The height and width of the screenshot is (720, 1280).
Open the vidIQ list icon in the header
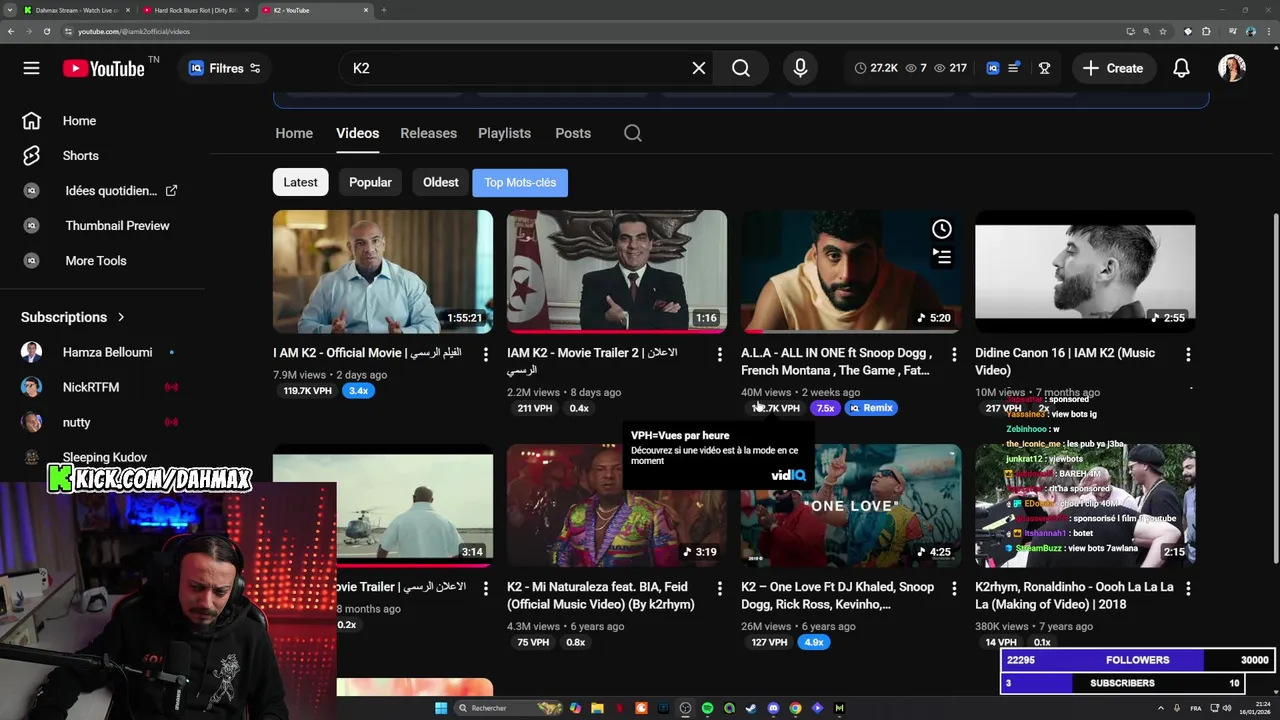coord(1014,68)
